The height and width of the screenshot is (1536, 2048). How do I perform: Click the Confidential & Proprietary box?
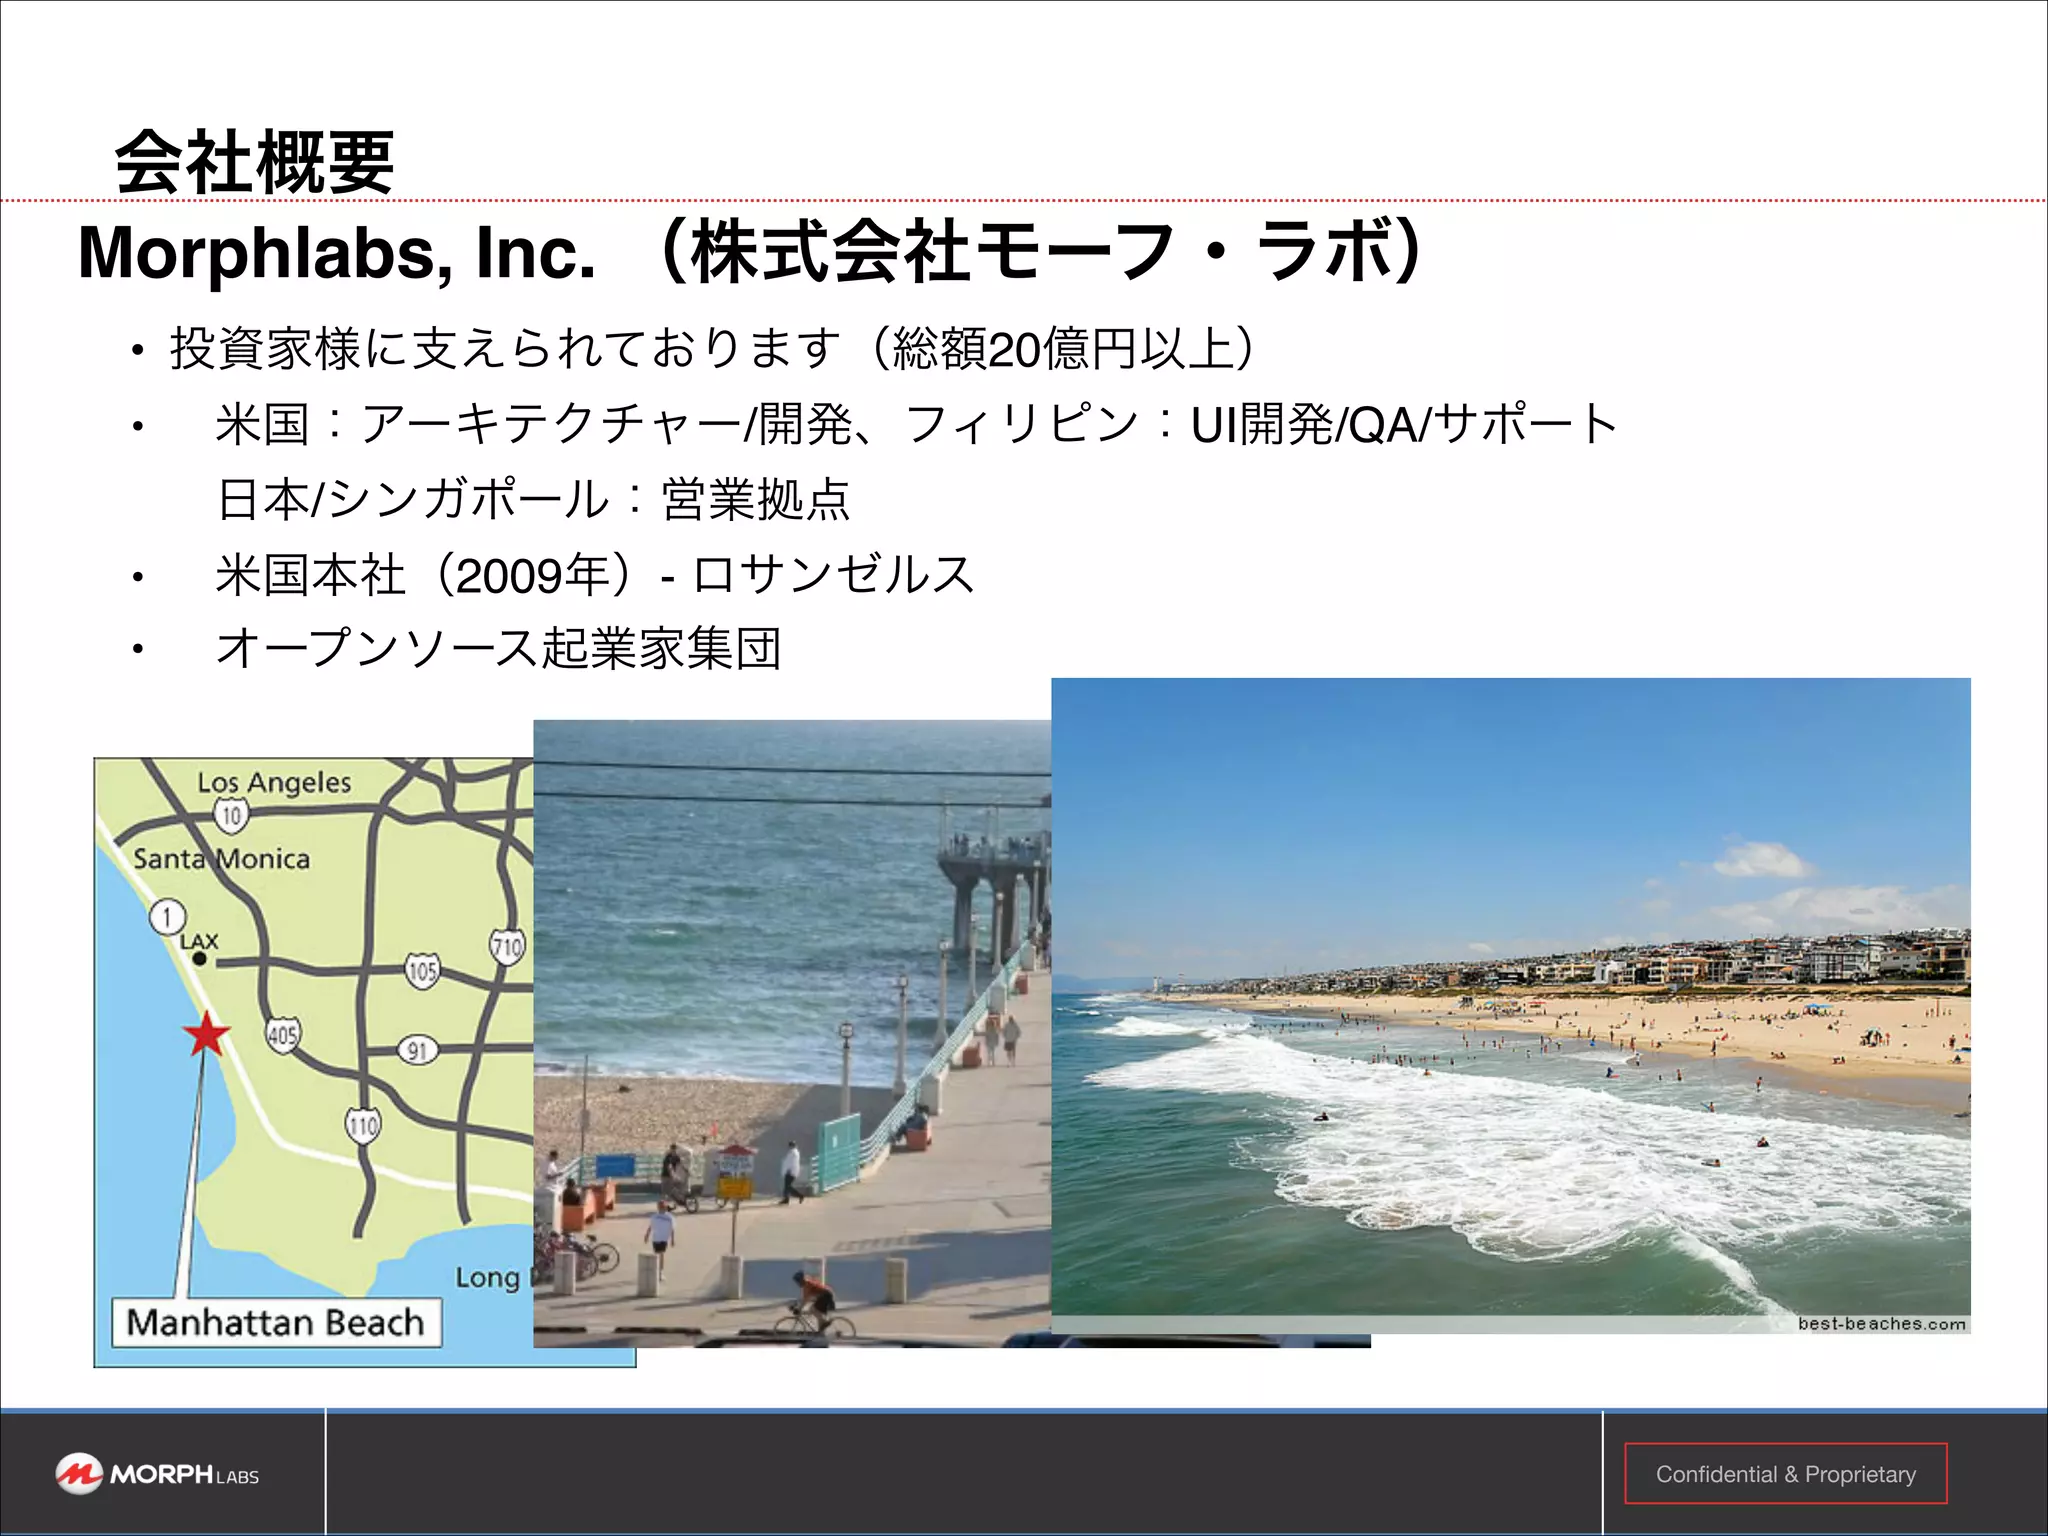click(x=1785, y=1473)
